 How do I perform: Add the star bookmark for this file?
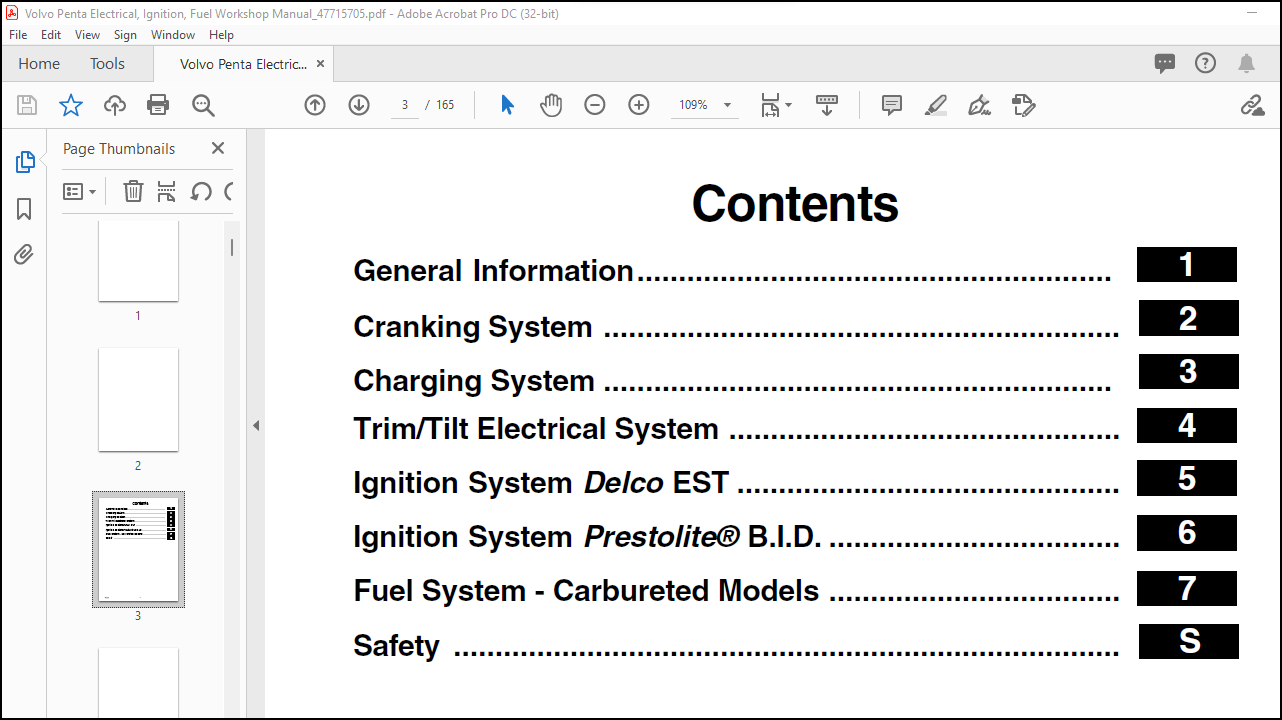click(71, 105)
